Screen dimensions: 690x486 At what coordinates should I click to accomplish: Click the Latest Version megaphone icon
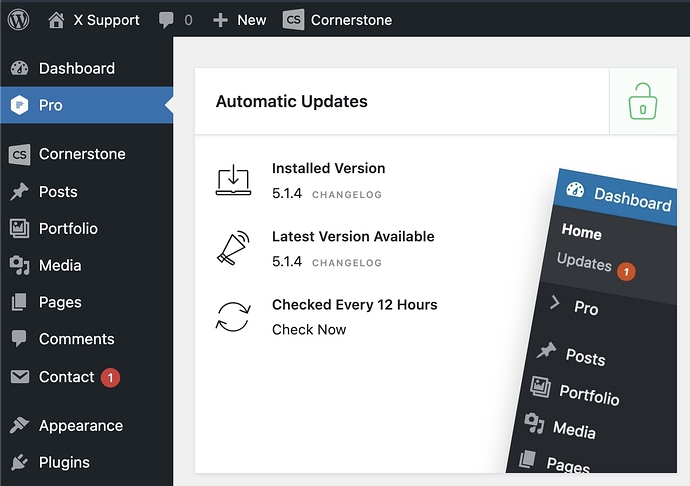[x=233, y=248]
